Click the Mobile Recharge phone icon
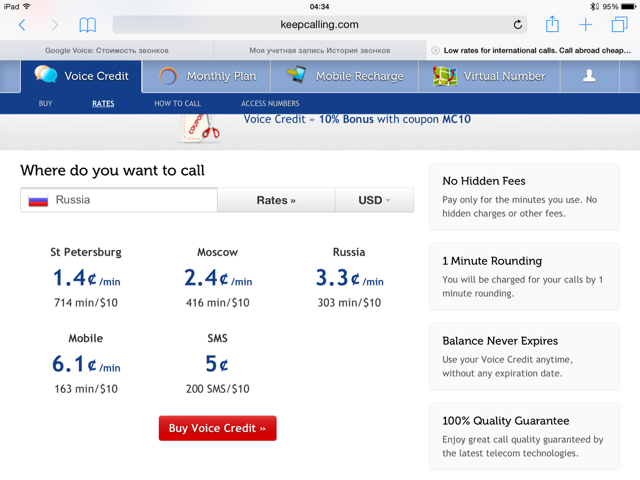The image size is (640, 480). [x=297, y=74]
